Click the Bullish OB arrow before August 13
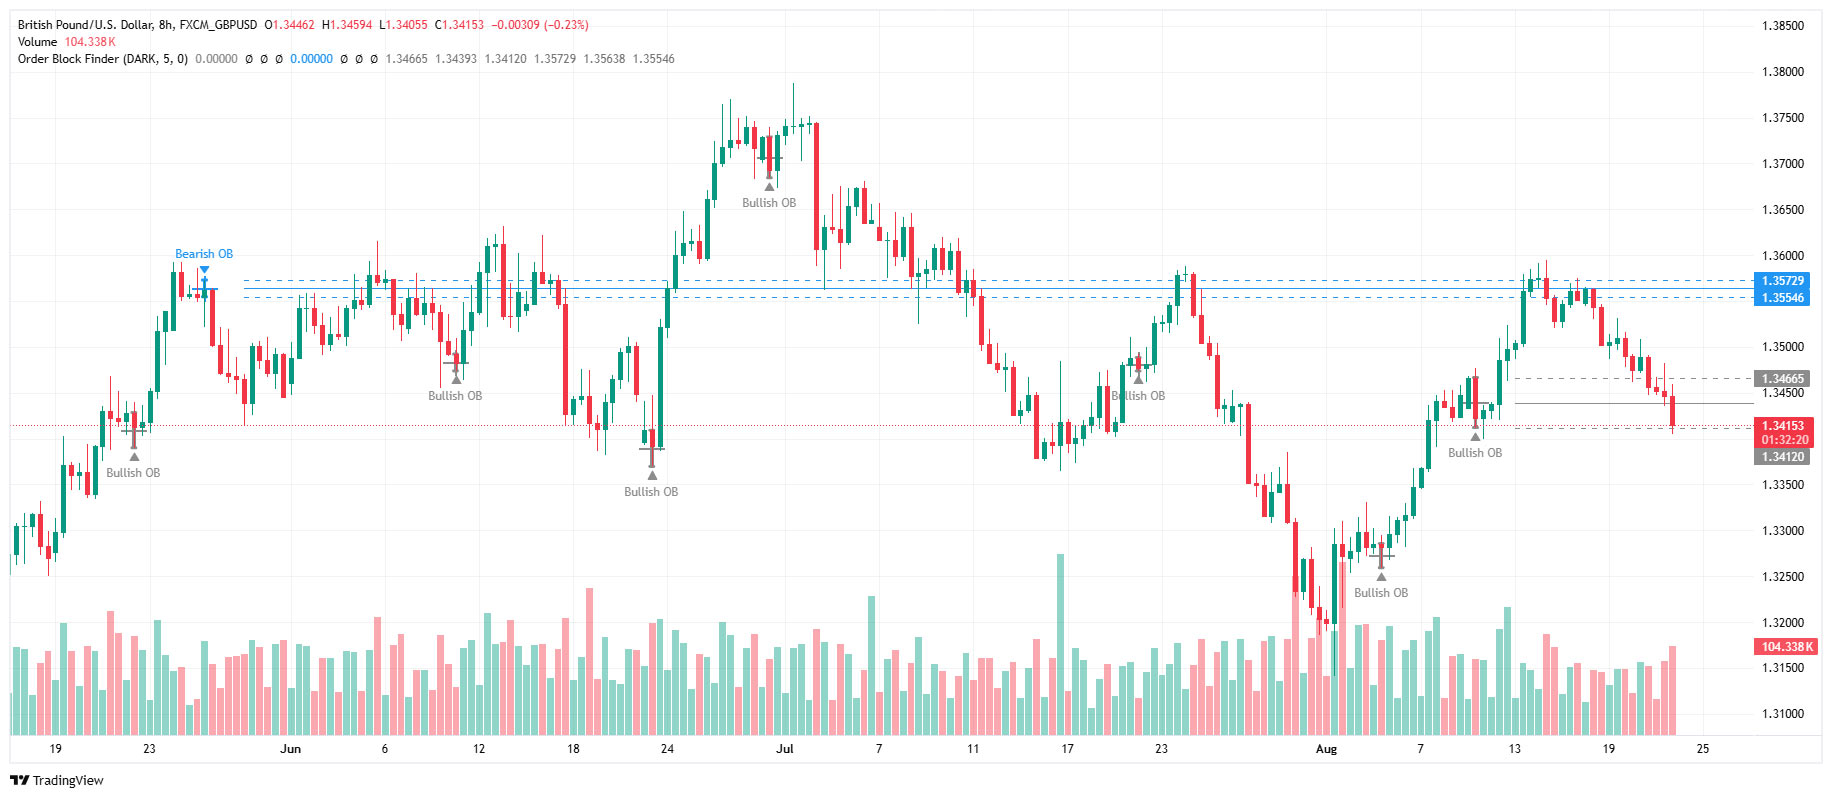The height and width of the screenshot is (798, 1832). click(1475, 436)
